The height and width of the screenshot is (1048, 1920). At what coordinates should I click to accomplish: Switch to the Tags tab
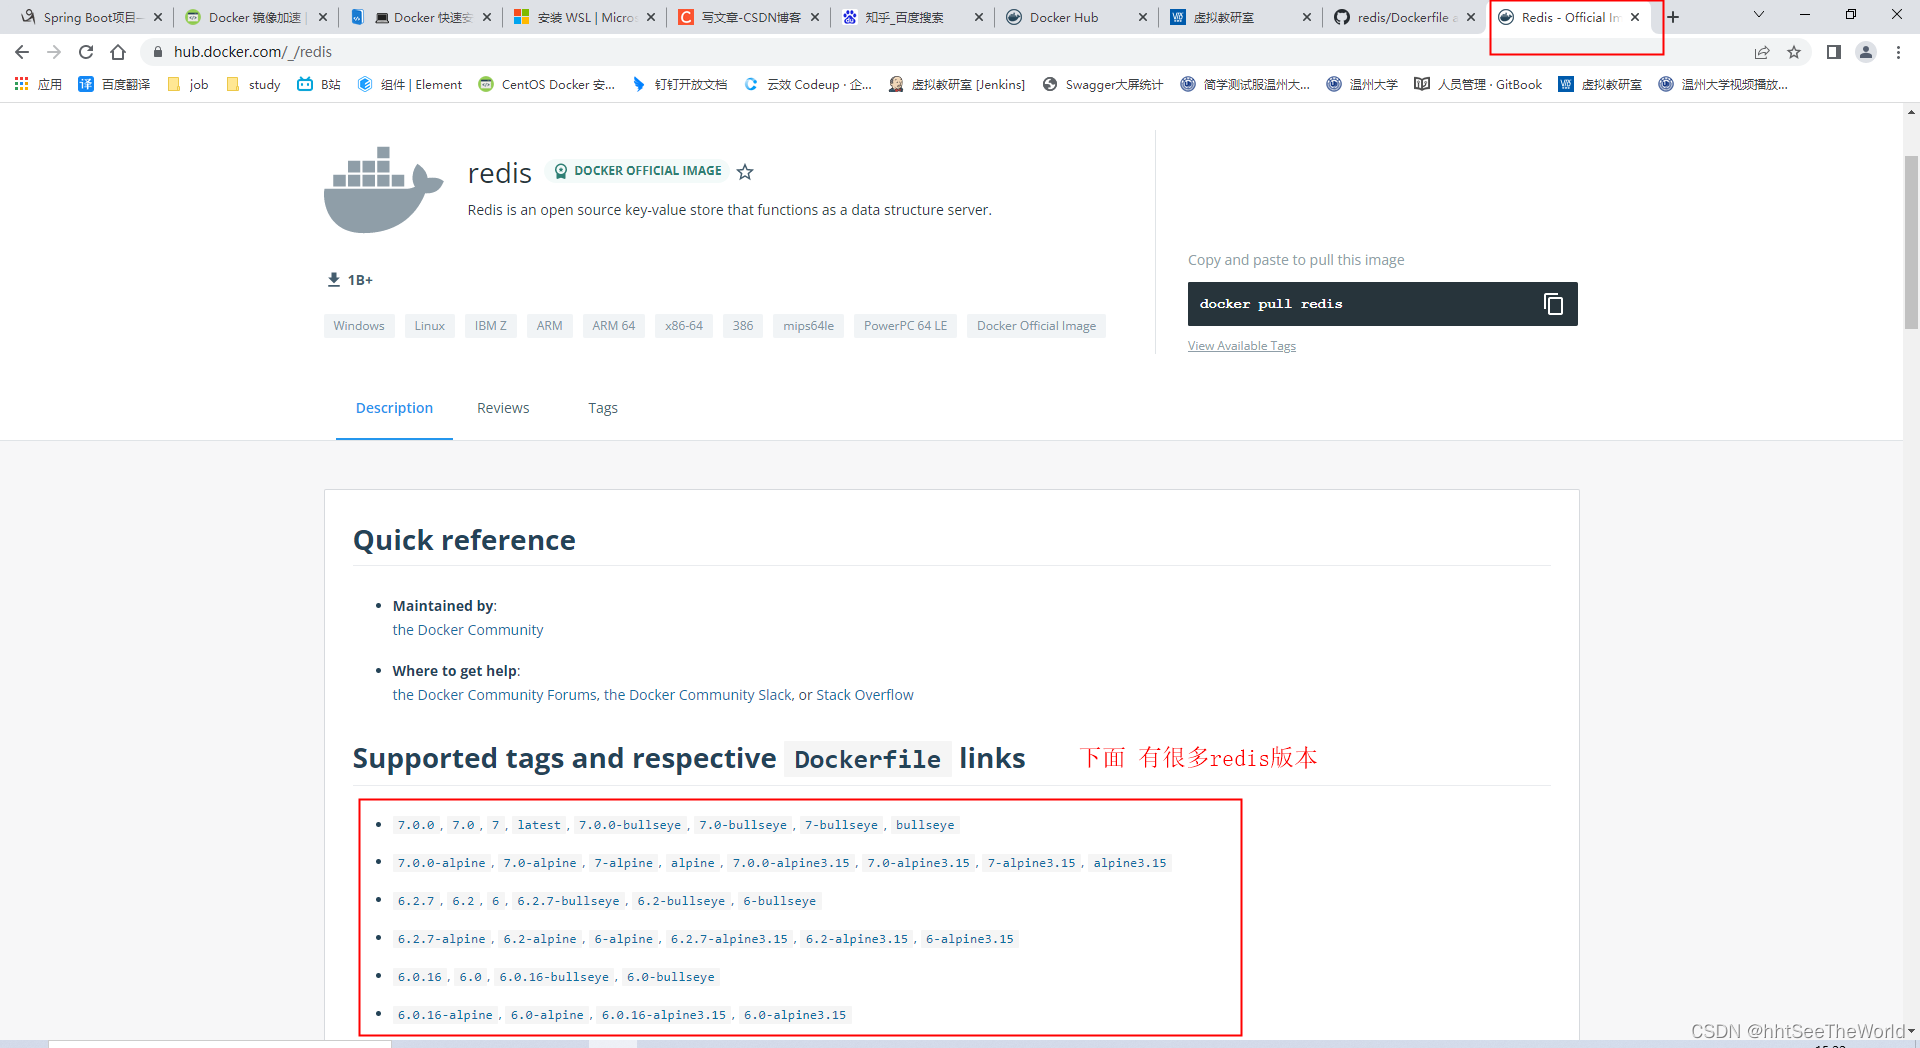click(x=603, y=408)
